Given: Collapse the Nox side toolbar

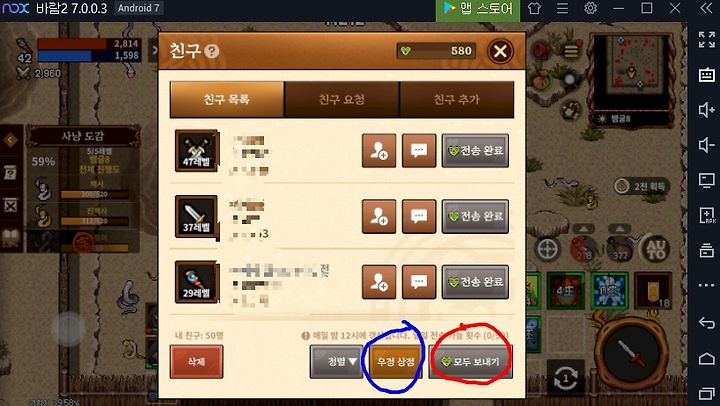Looking at the screenshot, I should 706,8.
